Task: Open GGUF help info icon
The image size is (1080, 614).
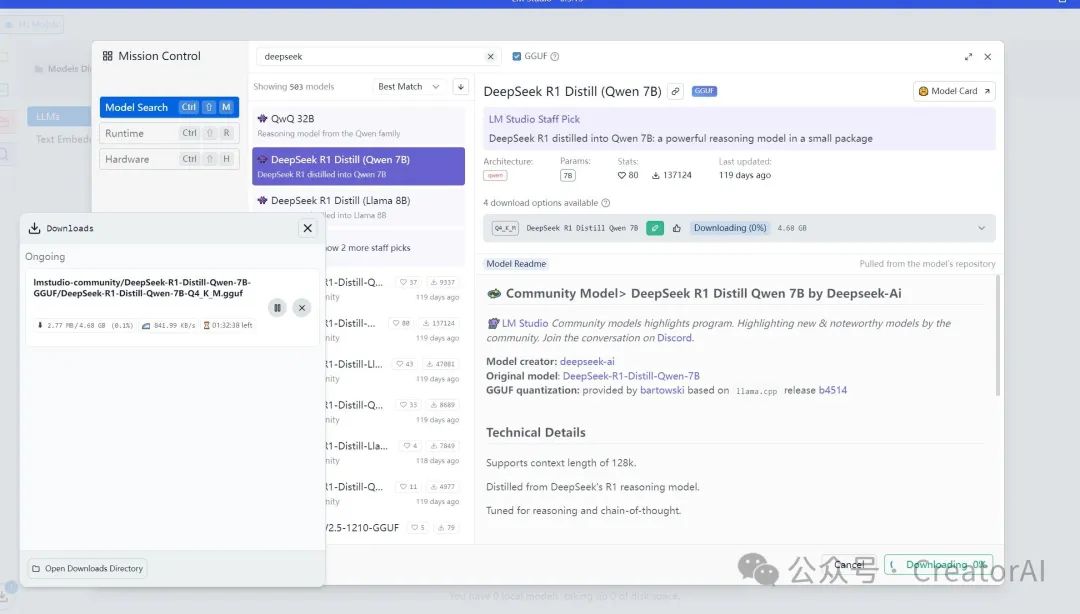Action: (554, 57)
